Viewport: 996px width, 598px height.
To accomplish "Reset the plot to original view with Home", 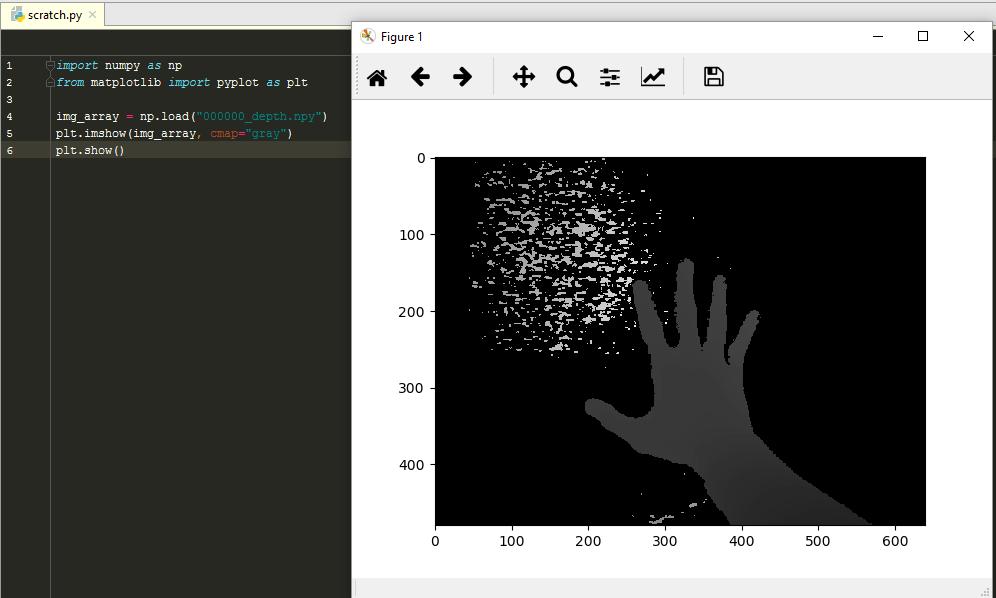I will [377, 77].
